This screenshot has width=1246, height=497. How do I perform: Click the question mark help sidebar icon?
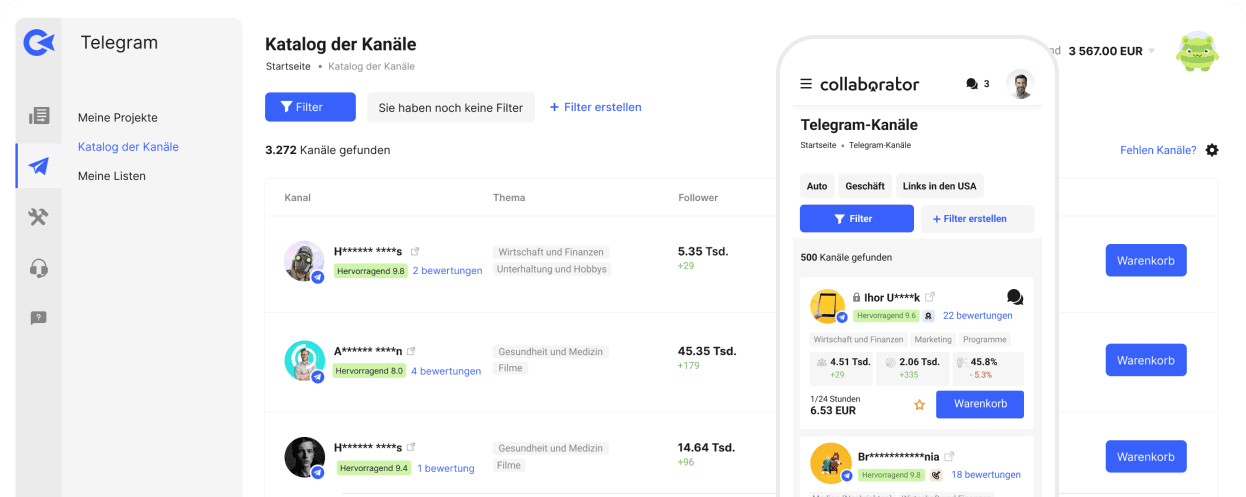39,318
